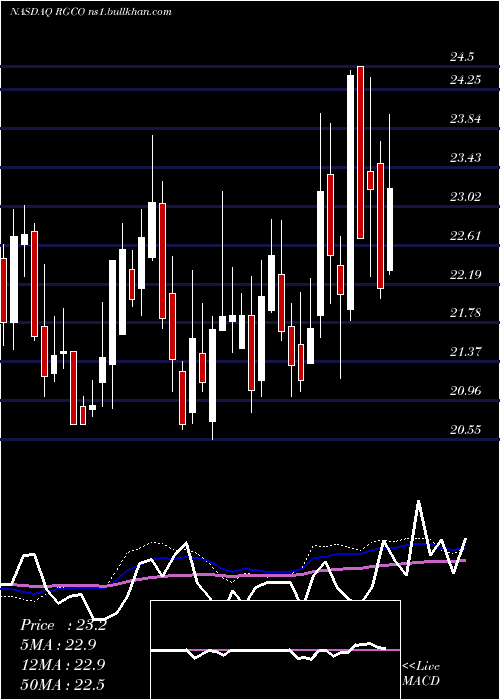Select the 21.37 price level label
Screen dimensions: 500x700
466,352
